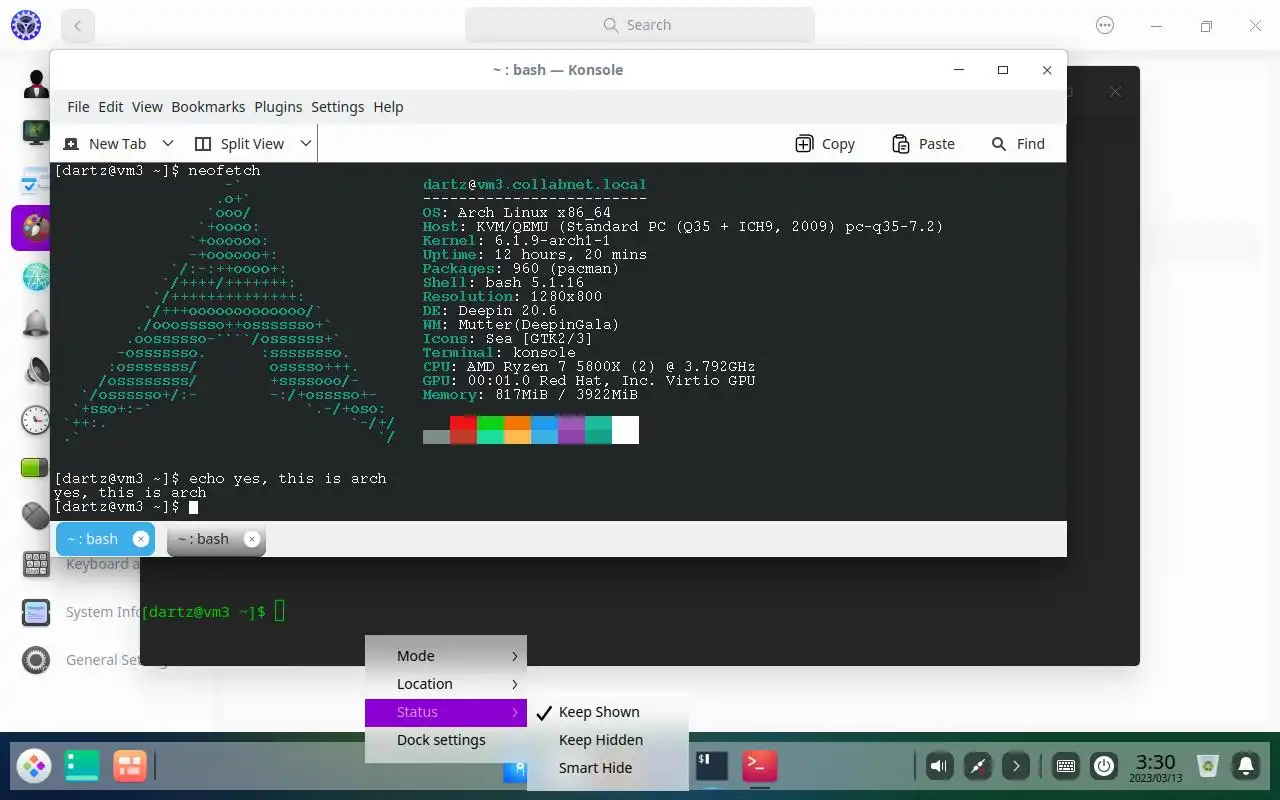
Task: Go back using the Control Center back arrow
Action: coord(78,26)
